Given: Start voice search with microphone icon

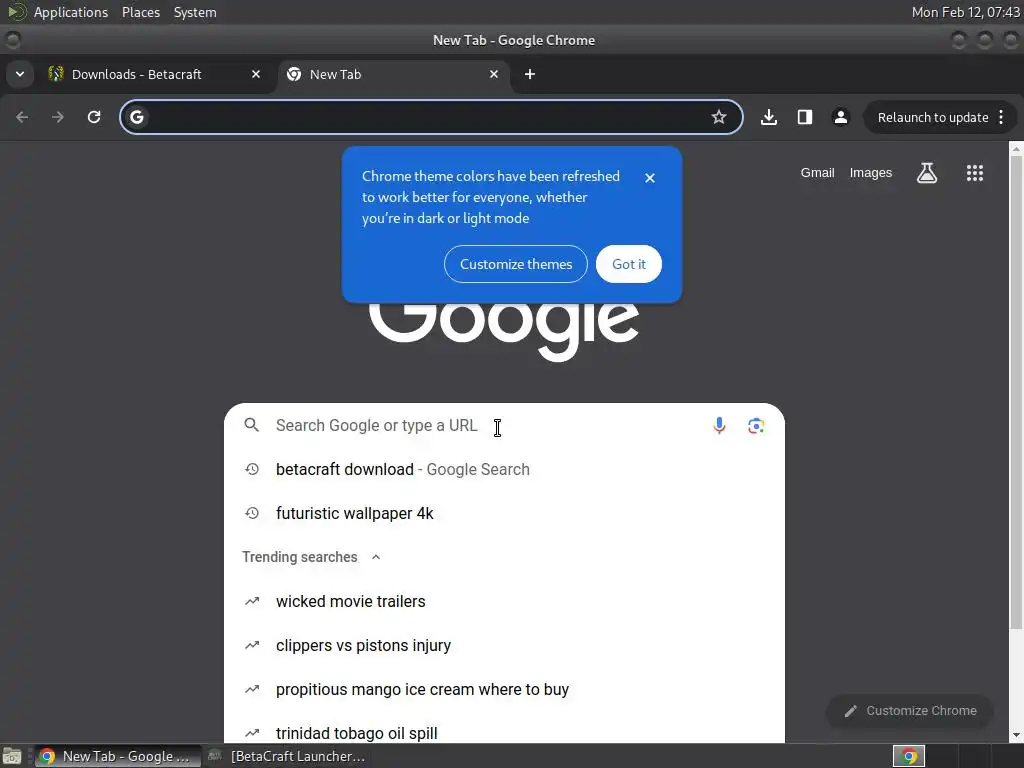Looking at the screenshot, I should click(x=719, y=425).
